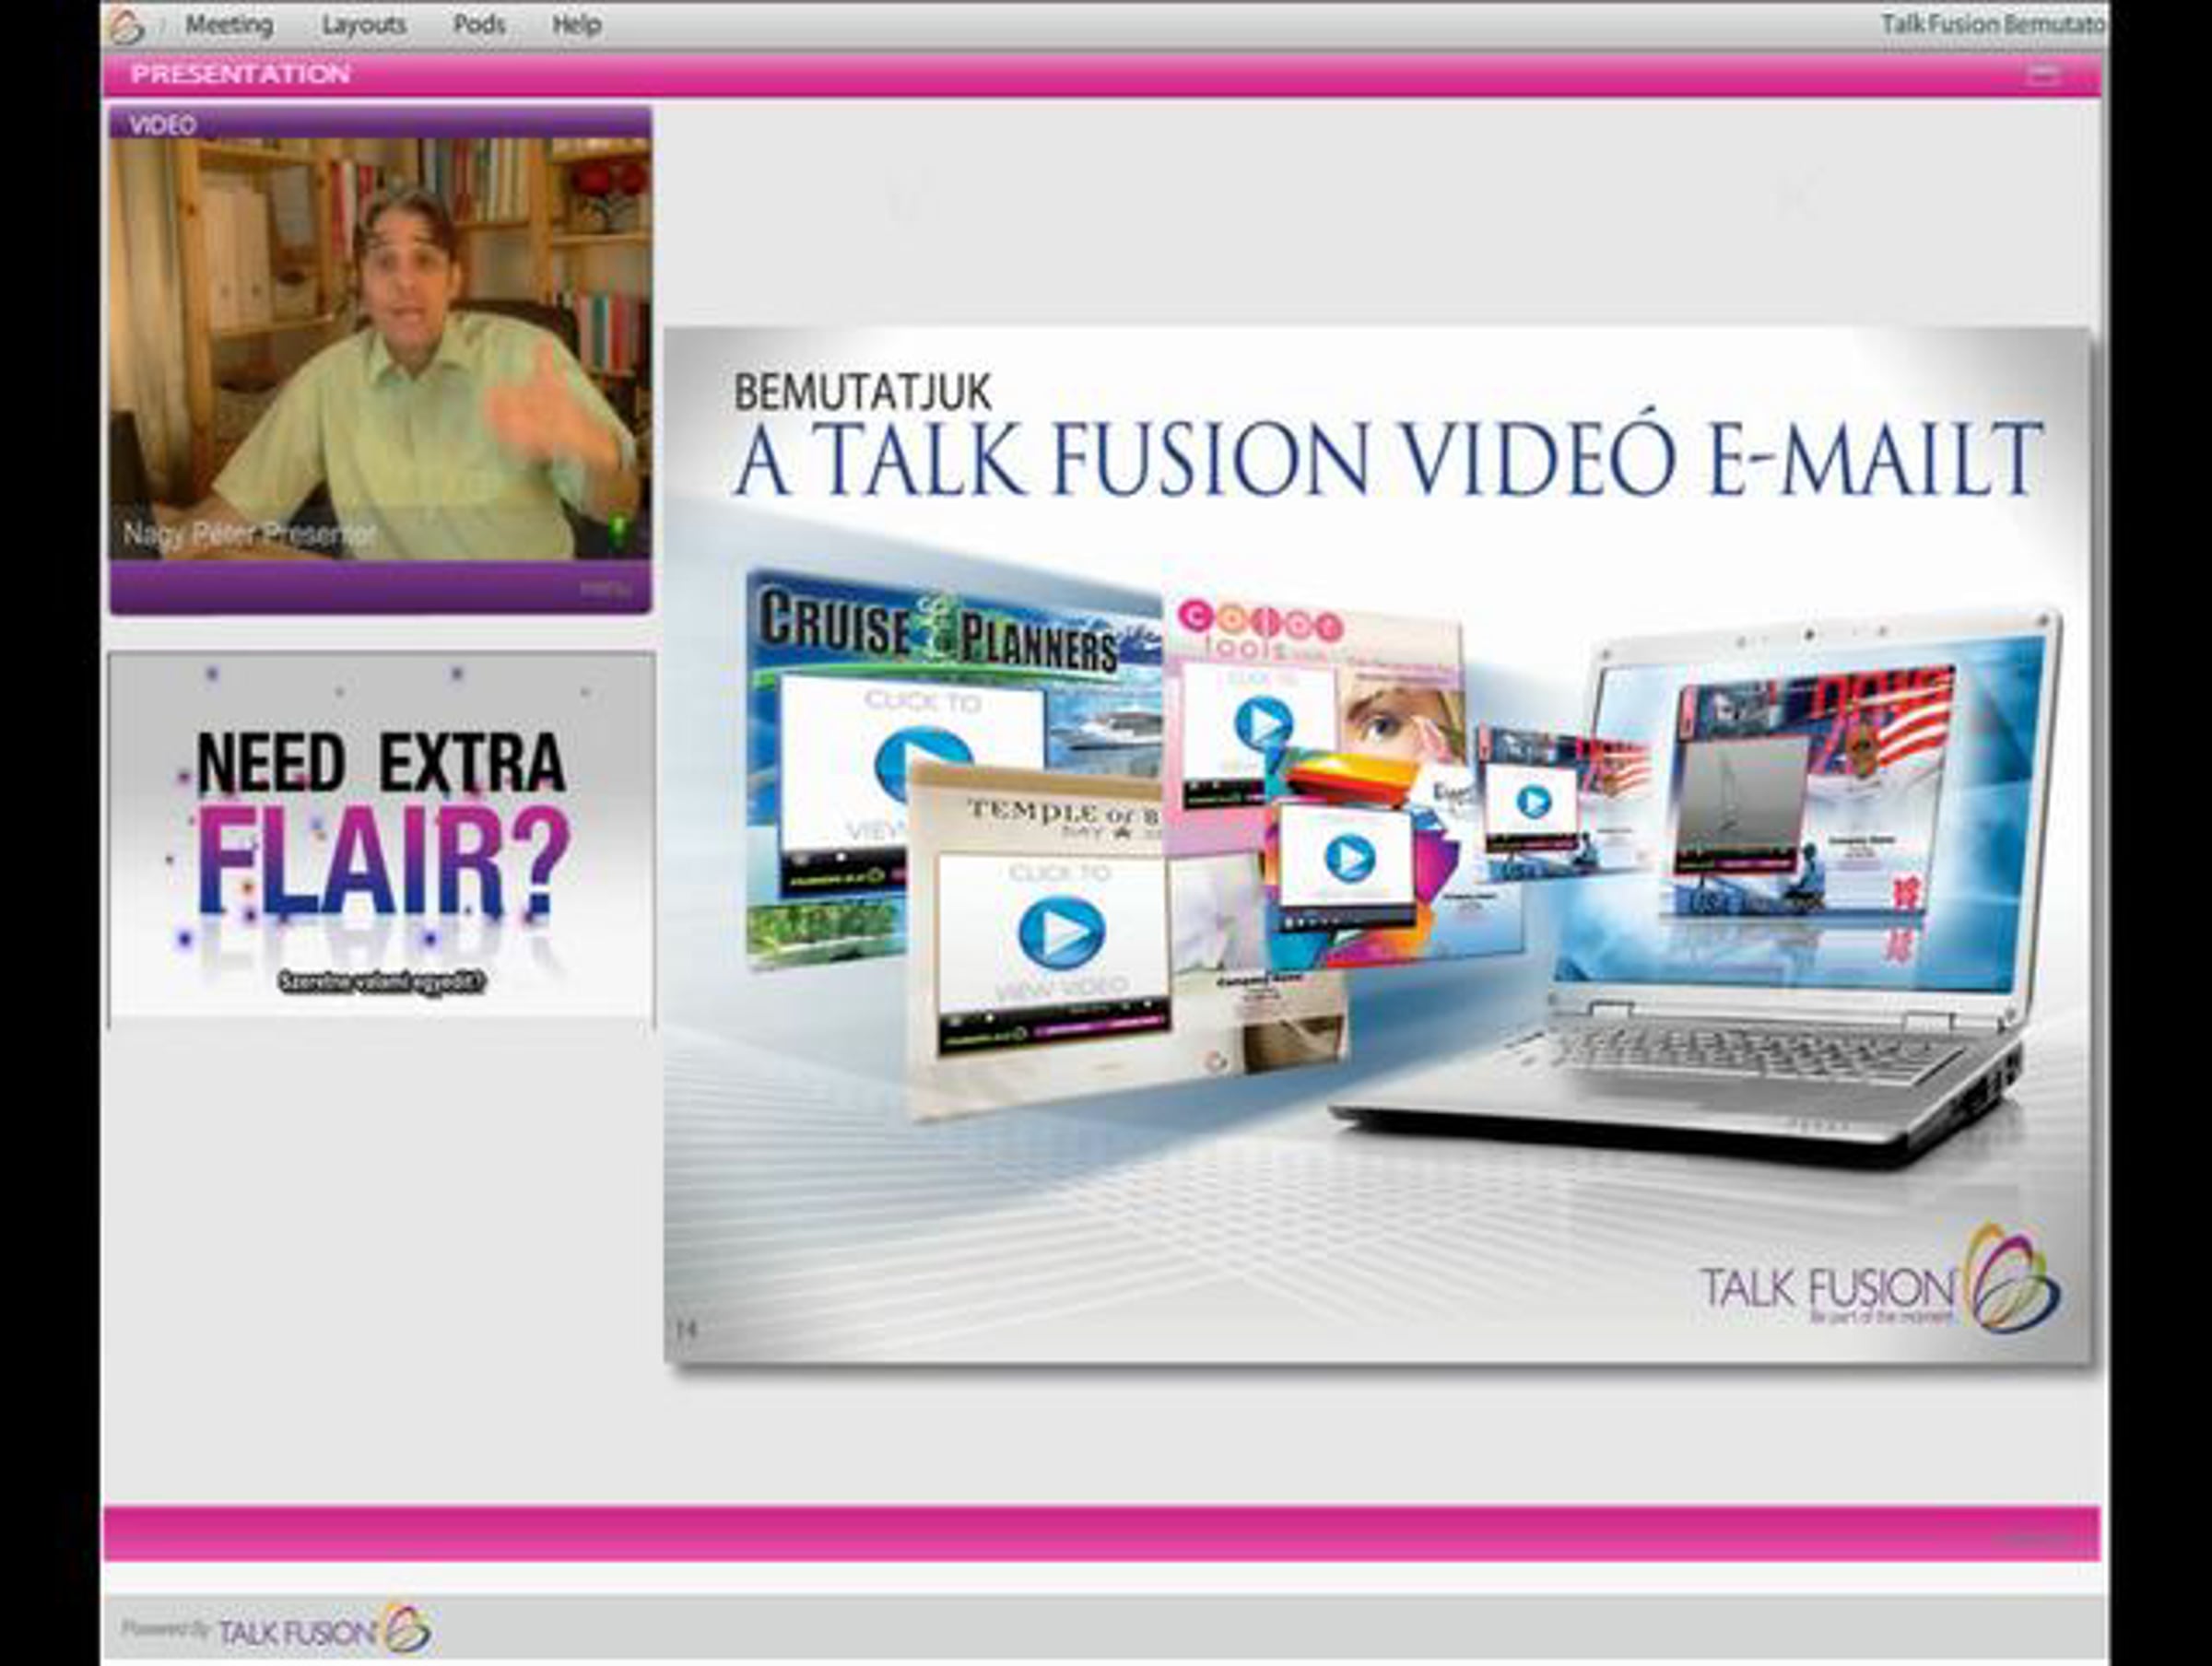2212x1666 pixels.
Task: Open the Layouts menu
Action: coord(363,25)
